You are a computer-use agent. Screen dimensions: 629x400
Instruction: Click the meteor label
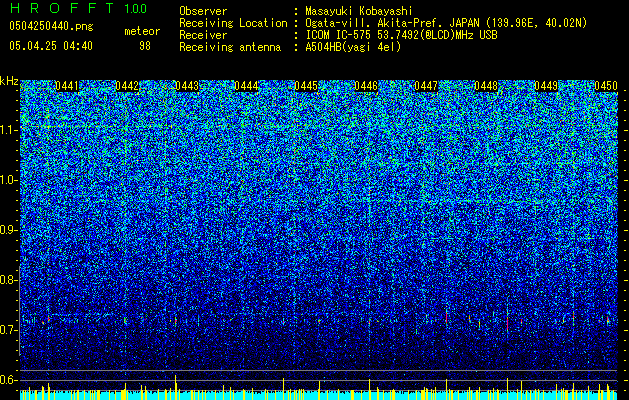pyautogui.click(x=142, y=31)
